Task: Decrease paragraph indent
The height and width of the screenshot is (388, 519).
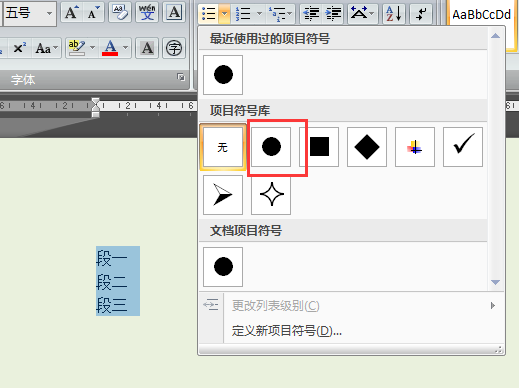Action: [x=311, y=14]
